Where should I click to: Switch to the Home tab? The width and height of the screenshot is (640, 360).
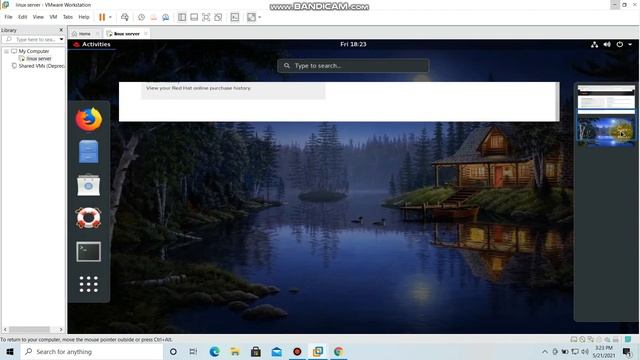pyautogui.click(x=84, y=33)
